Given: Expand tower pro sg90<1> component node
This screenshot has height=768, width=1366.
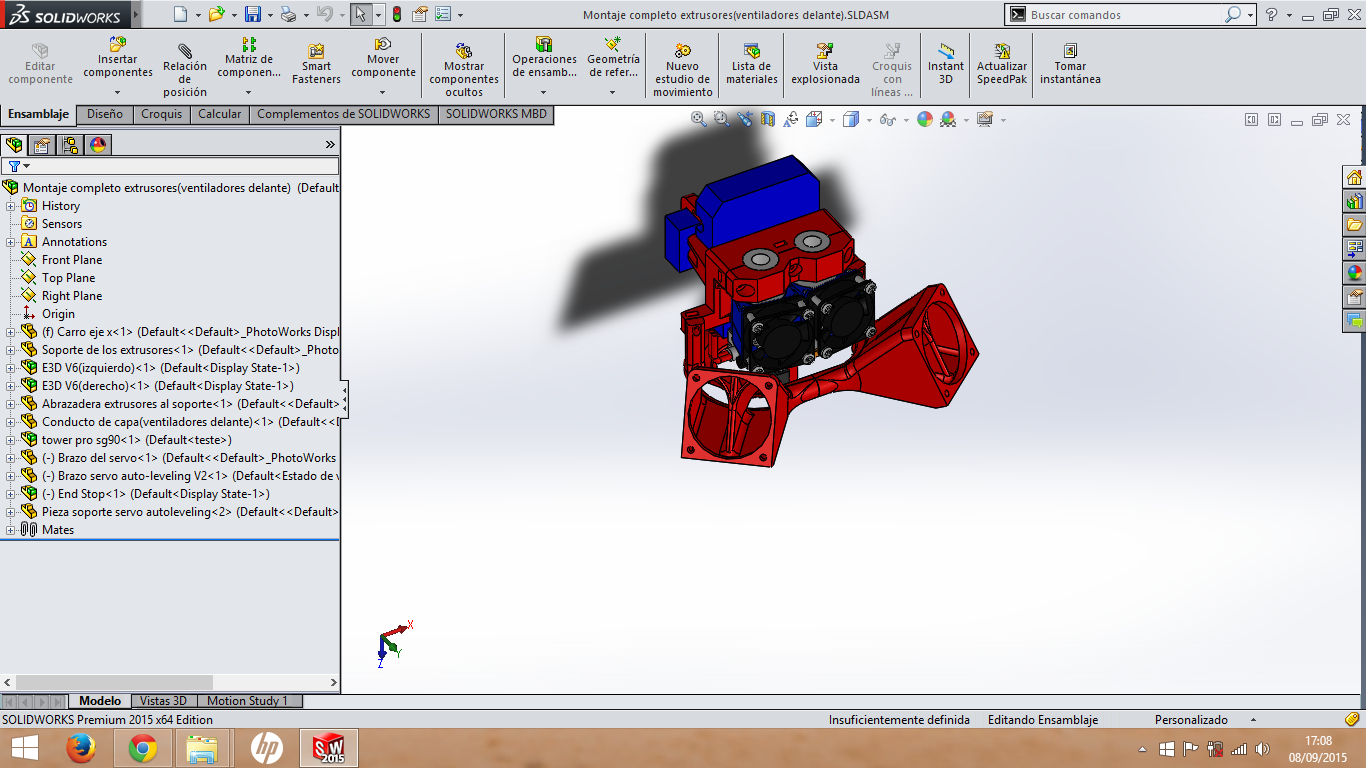Looking at the screenshot, I should point(11,440).
